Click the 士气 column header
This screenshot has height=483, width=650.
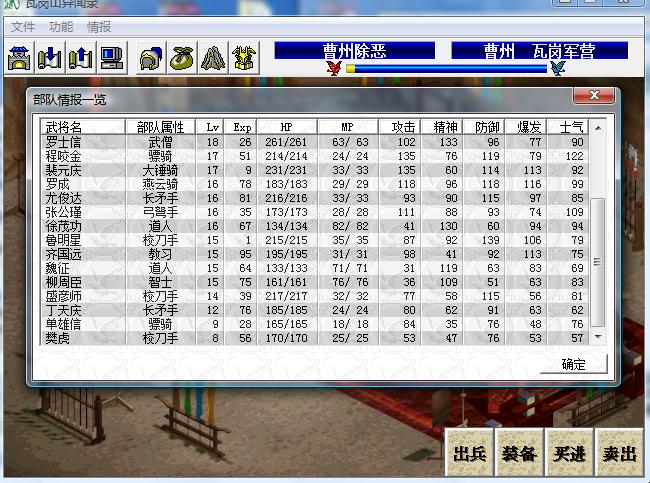click(x=568, y=127)
